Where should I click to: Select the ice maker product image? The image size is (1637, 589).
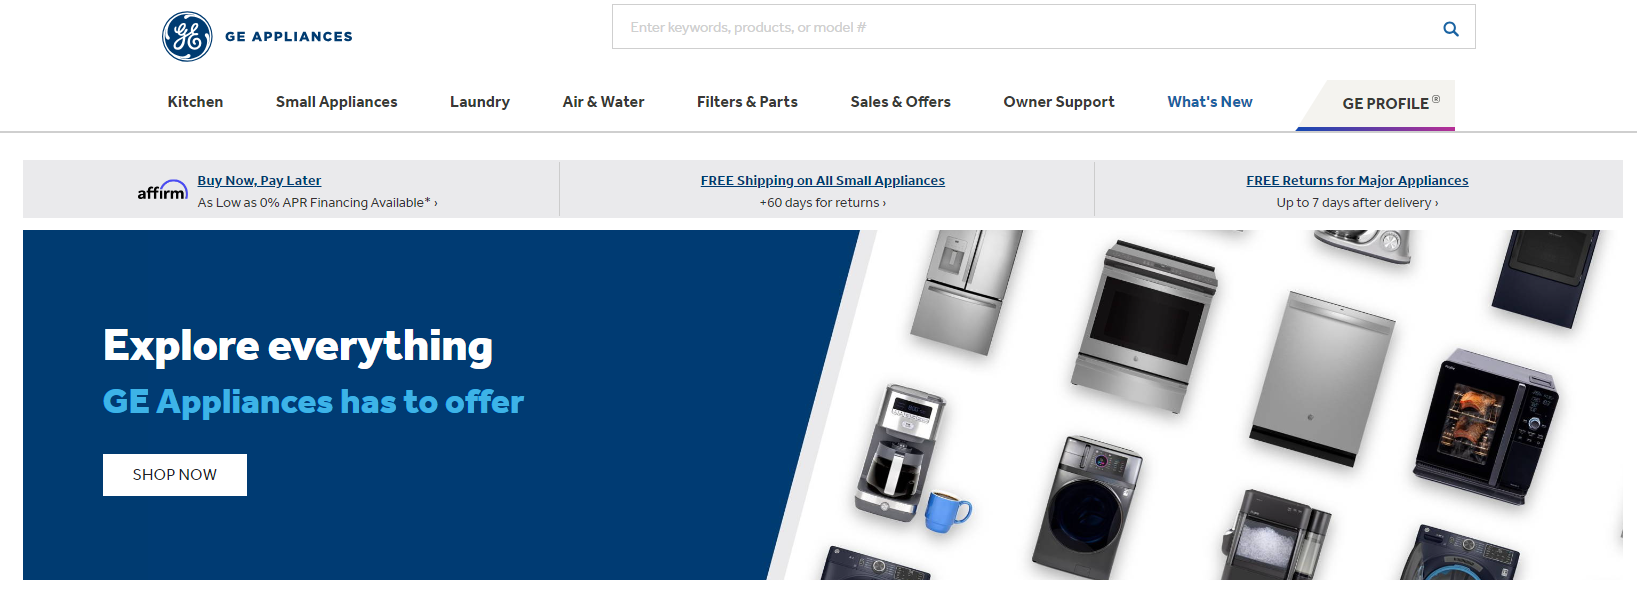[x=1276, y=535]
